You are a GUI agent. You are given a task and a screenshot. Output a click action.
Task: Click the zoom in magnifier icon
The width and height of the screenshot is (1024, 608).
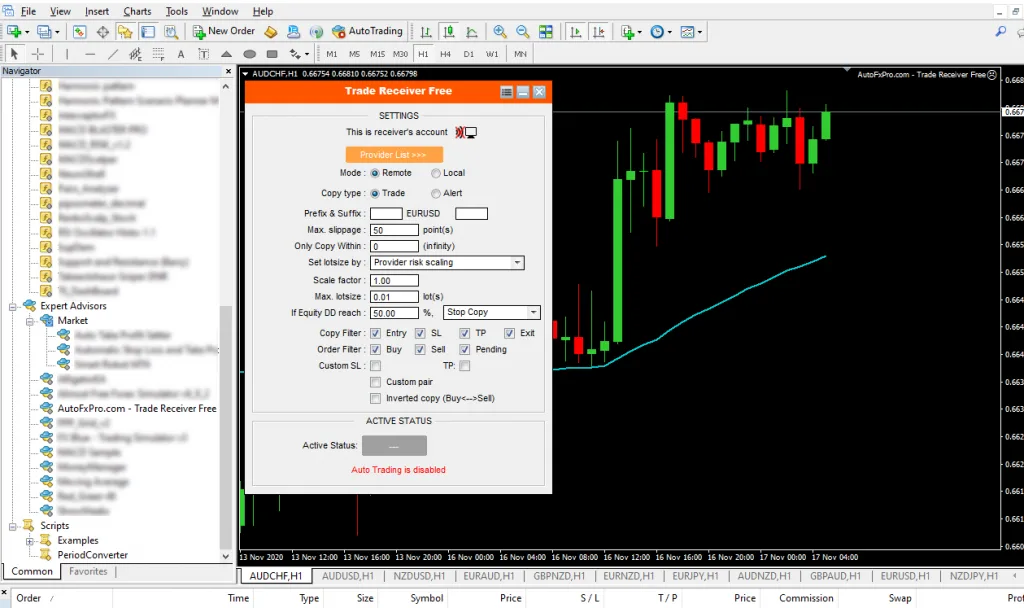[500, 31]
